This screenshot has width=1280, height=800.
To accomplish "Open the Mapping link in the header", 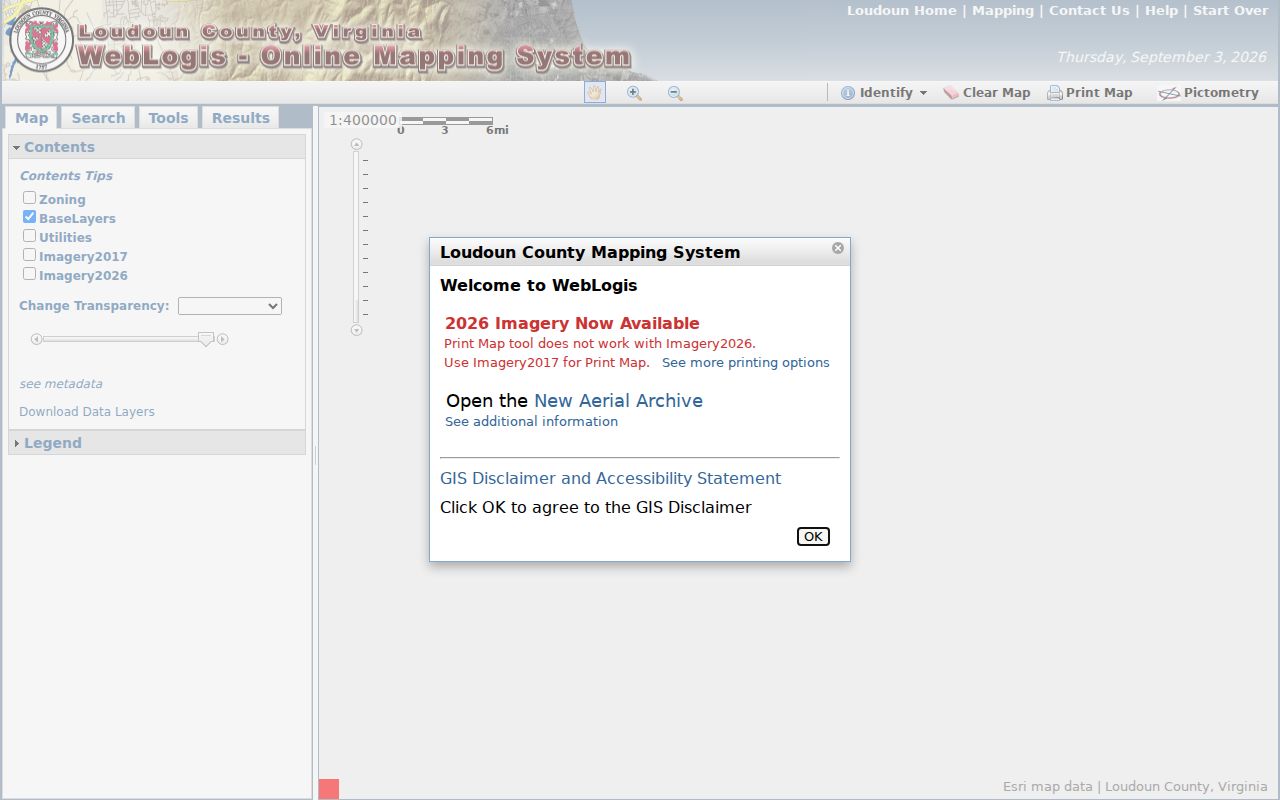I will [1003, 11].
